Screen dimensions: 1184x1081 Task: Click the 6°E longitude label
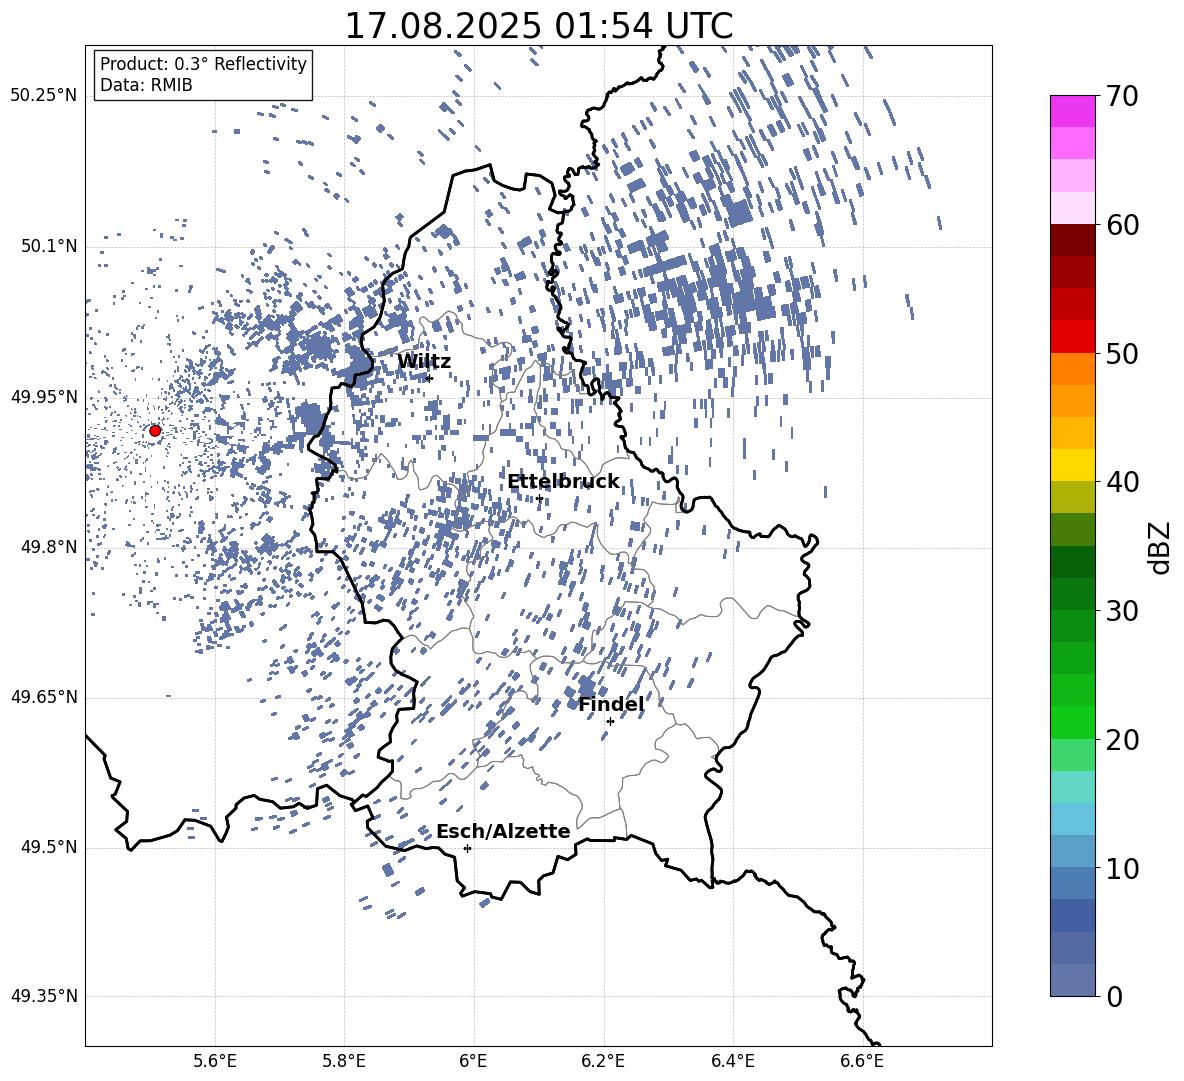pyautogui.click(x=473, y=1061)
